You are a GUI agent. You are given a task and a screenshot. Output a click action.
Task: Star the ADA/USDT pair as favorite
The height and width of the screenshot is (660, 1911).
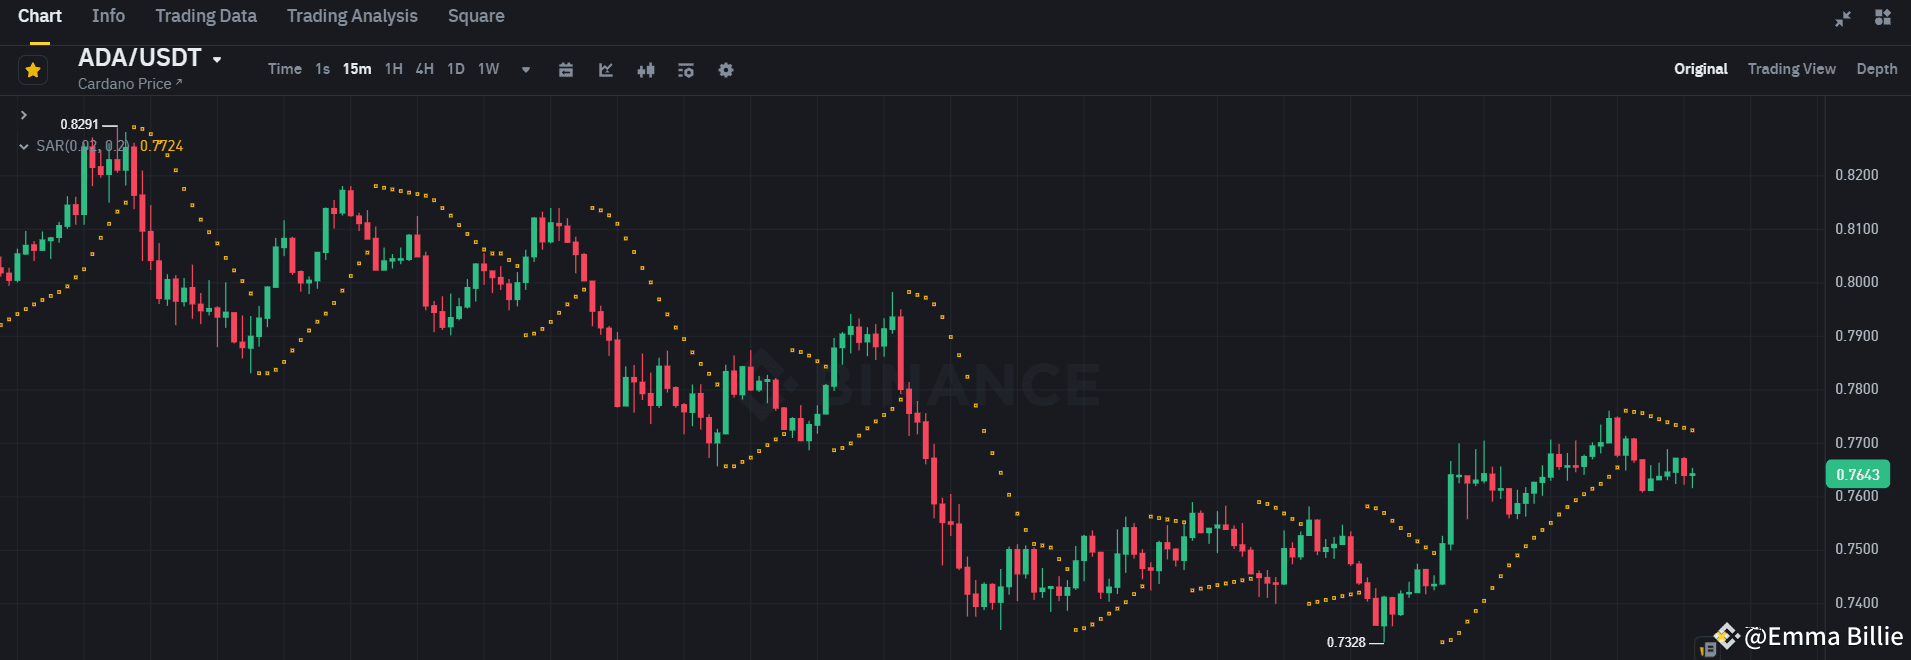32,69
